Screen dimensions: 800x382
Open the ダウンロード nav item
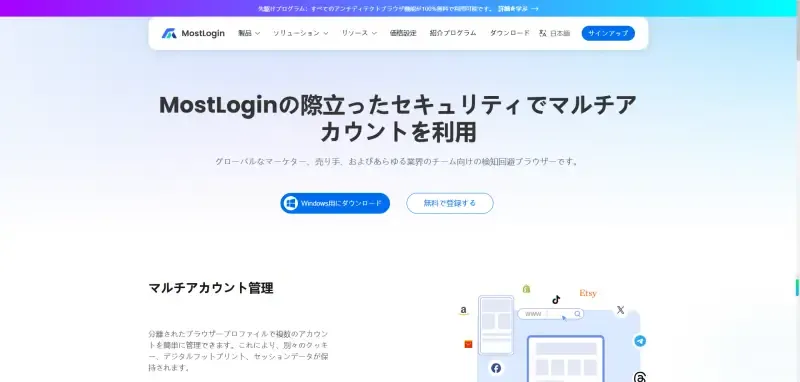coord(510,33)
